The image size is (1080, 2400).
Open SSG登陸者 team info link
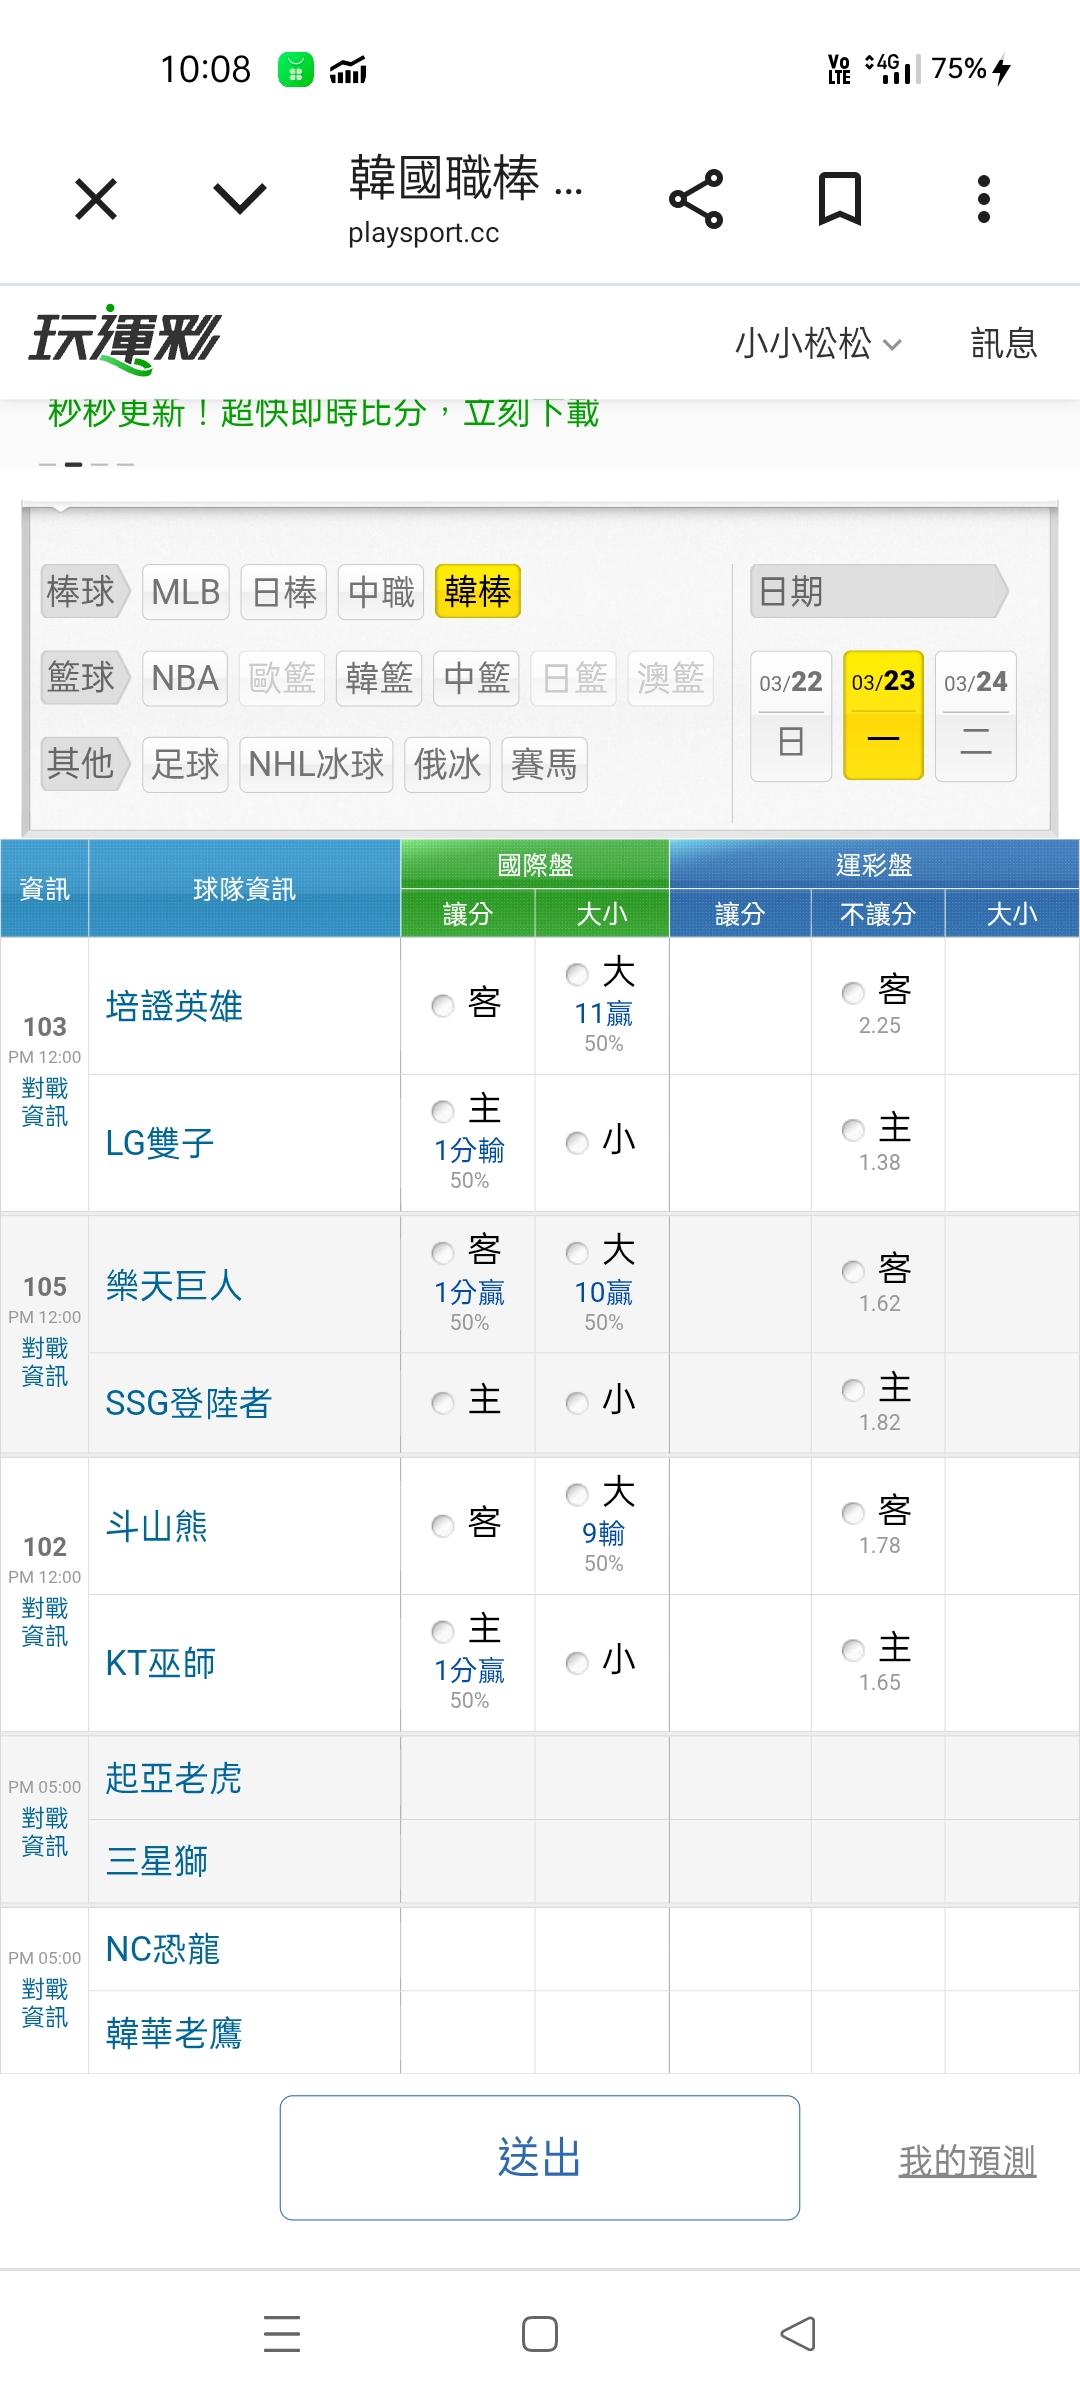tap(188, 1403)
